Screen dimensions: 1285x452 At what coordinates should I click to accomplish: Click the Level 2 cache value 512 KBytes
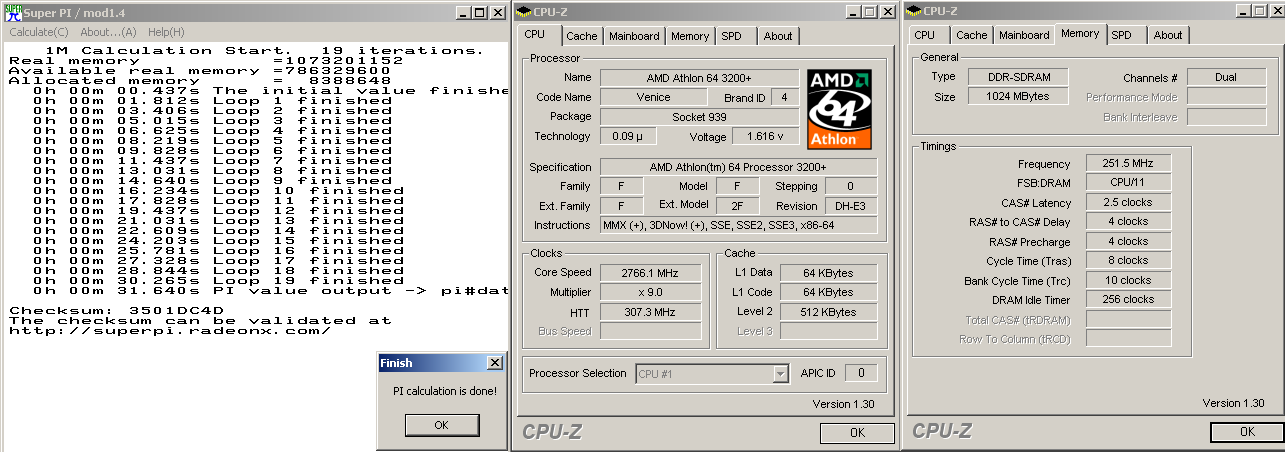(828, 312)
